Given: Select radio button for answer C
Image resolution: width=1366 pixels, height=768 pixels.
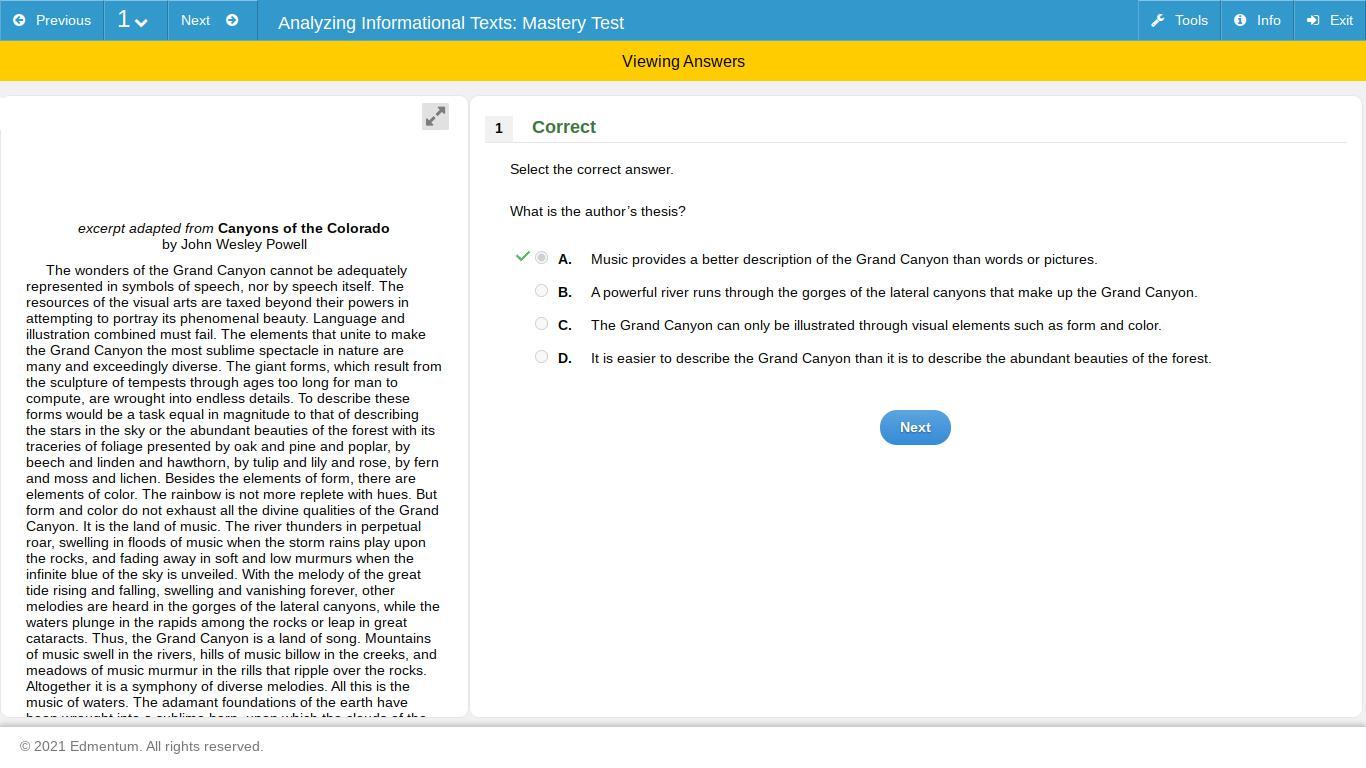Looking at the screenshot, I should point(541,324).
